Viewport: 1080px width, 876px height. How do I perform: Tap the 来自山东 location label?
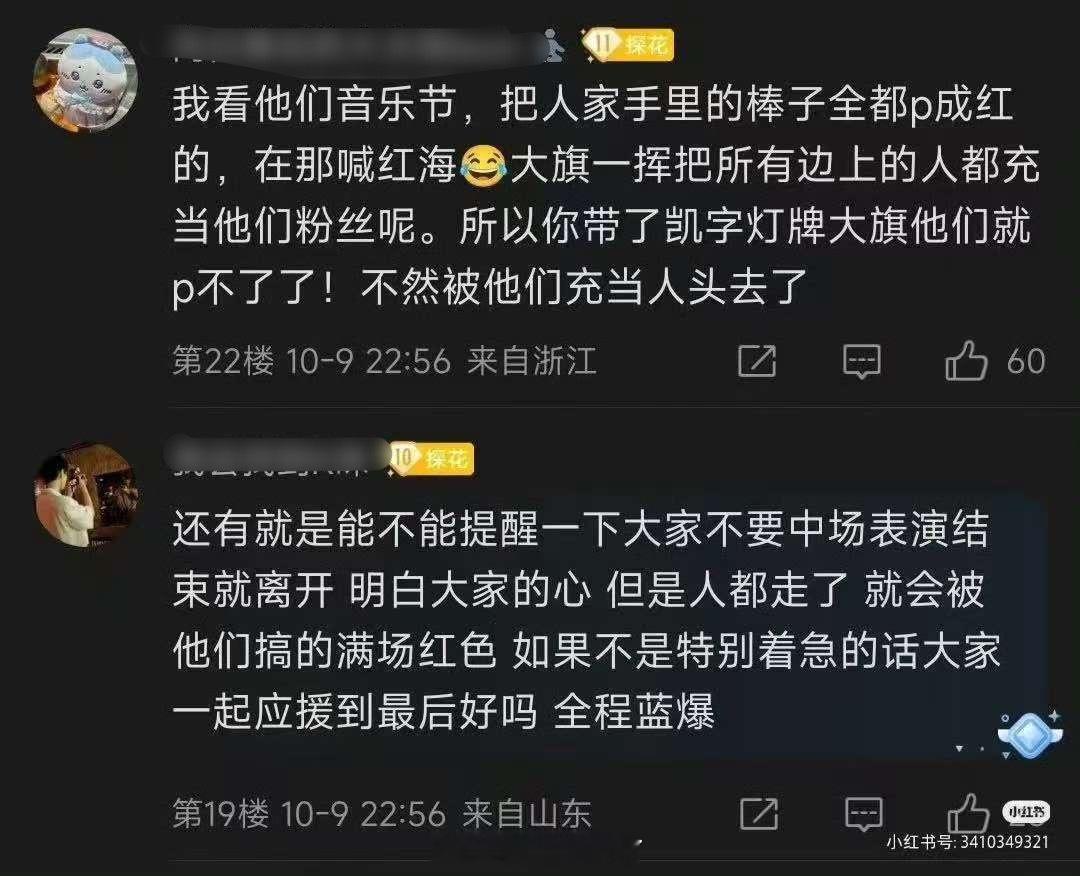[x=527, y=814]
